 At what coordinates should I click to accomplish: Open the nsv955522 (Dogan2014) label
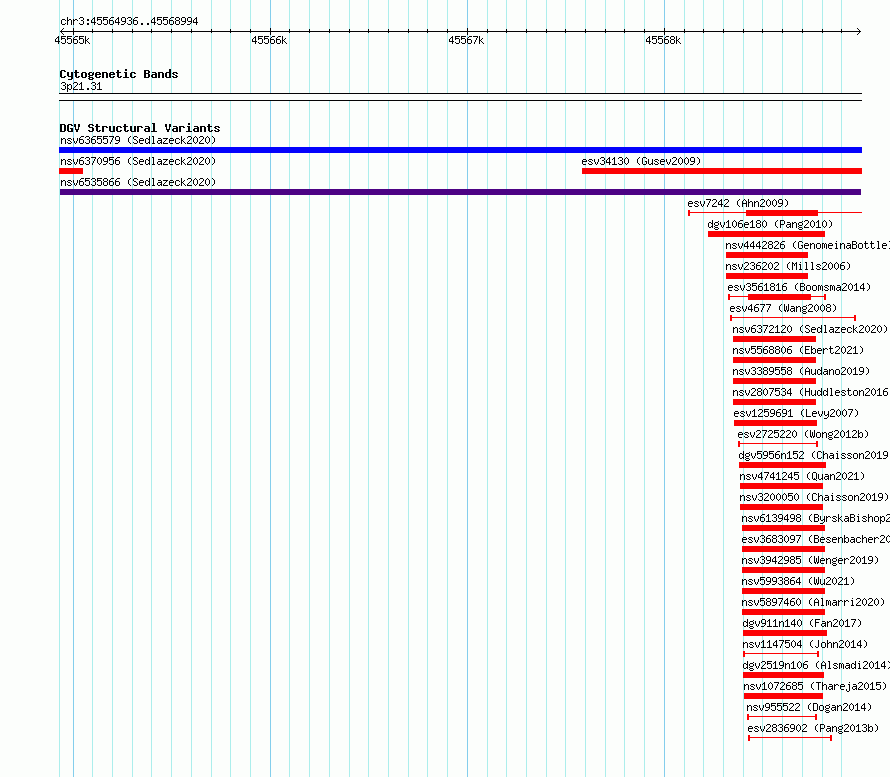pyautogui.click(x=809, y=707)
